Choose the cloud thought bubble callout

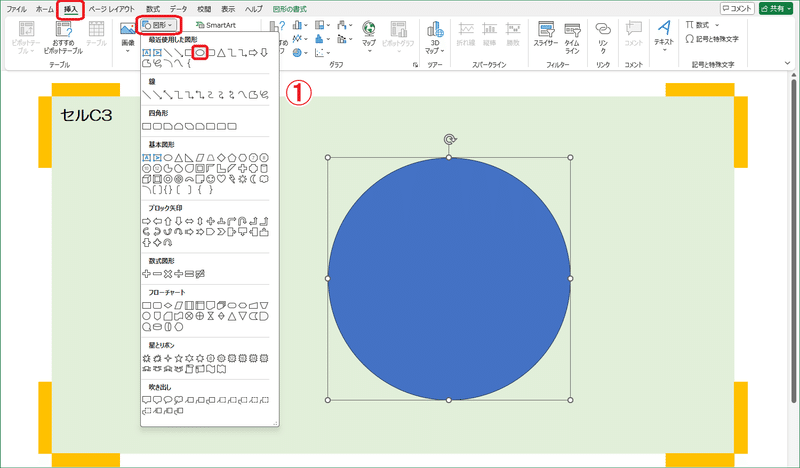179,400
